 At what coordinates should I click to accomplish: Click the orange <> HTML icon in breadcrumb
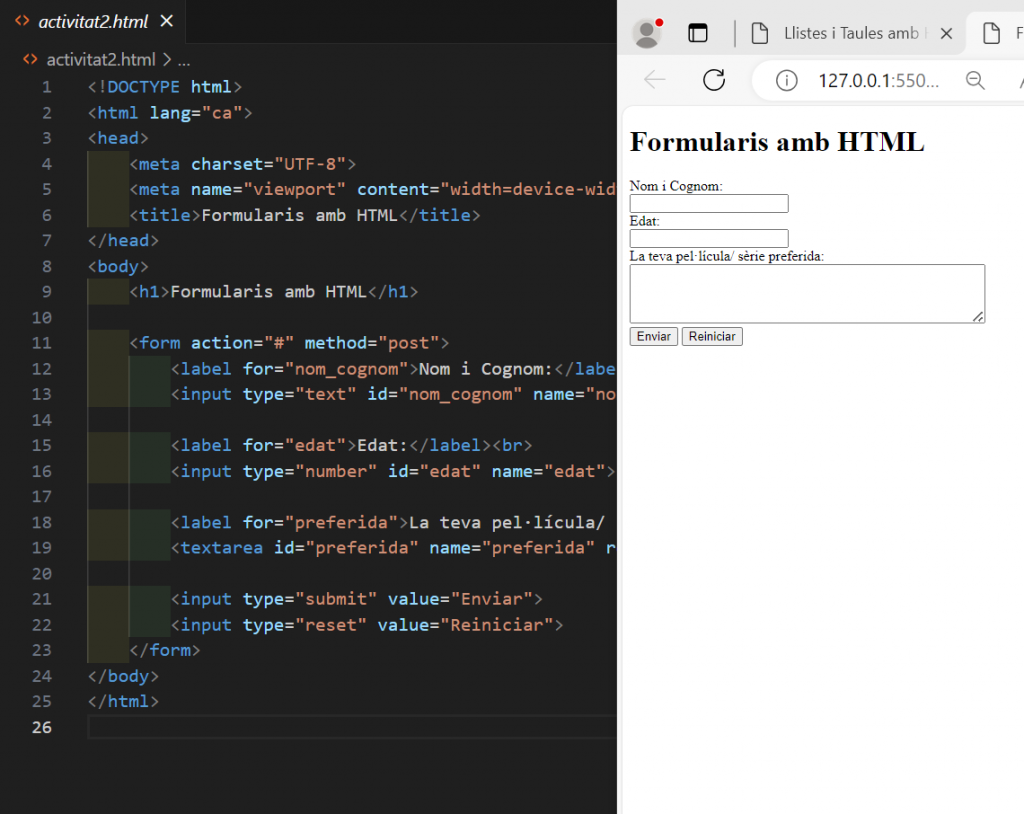pos(29,59)
